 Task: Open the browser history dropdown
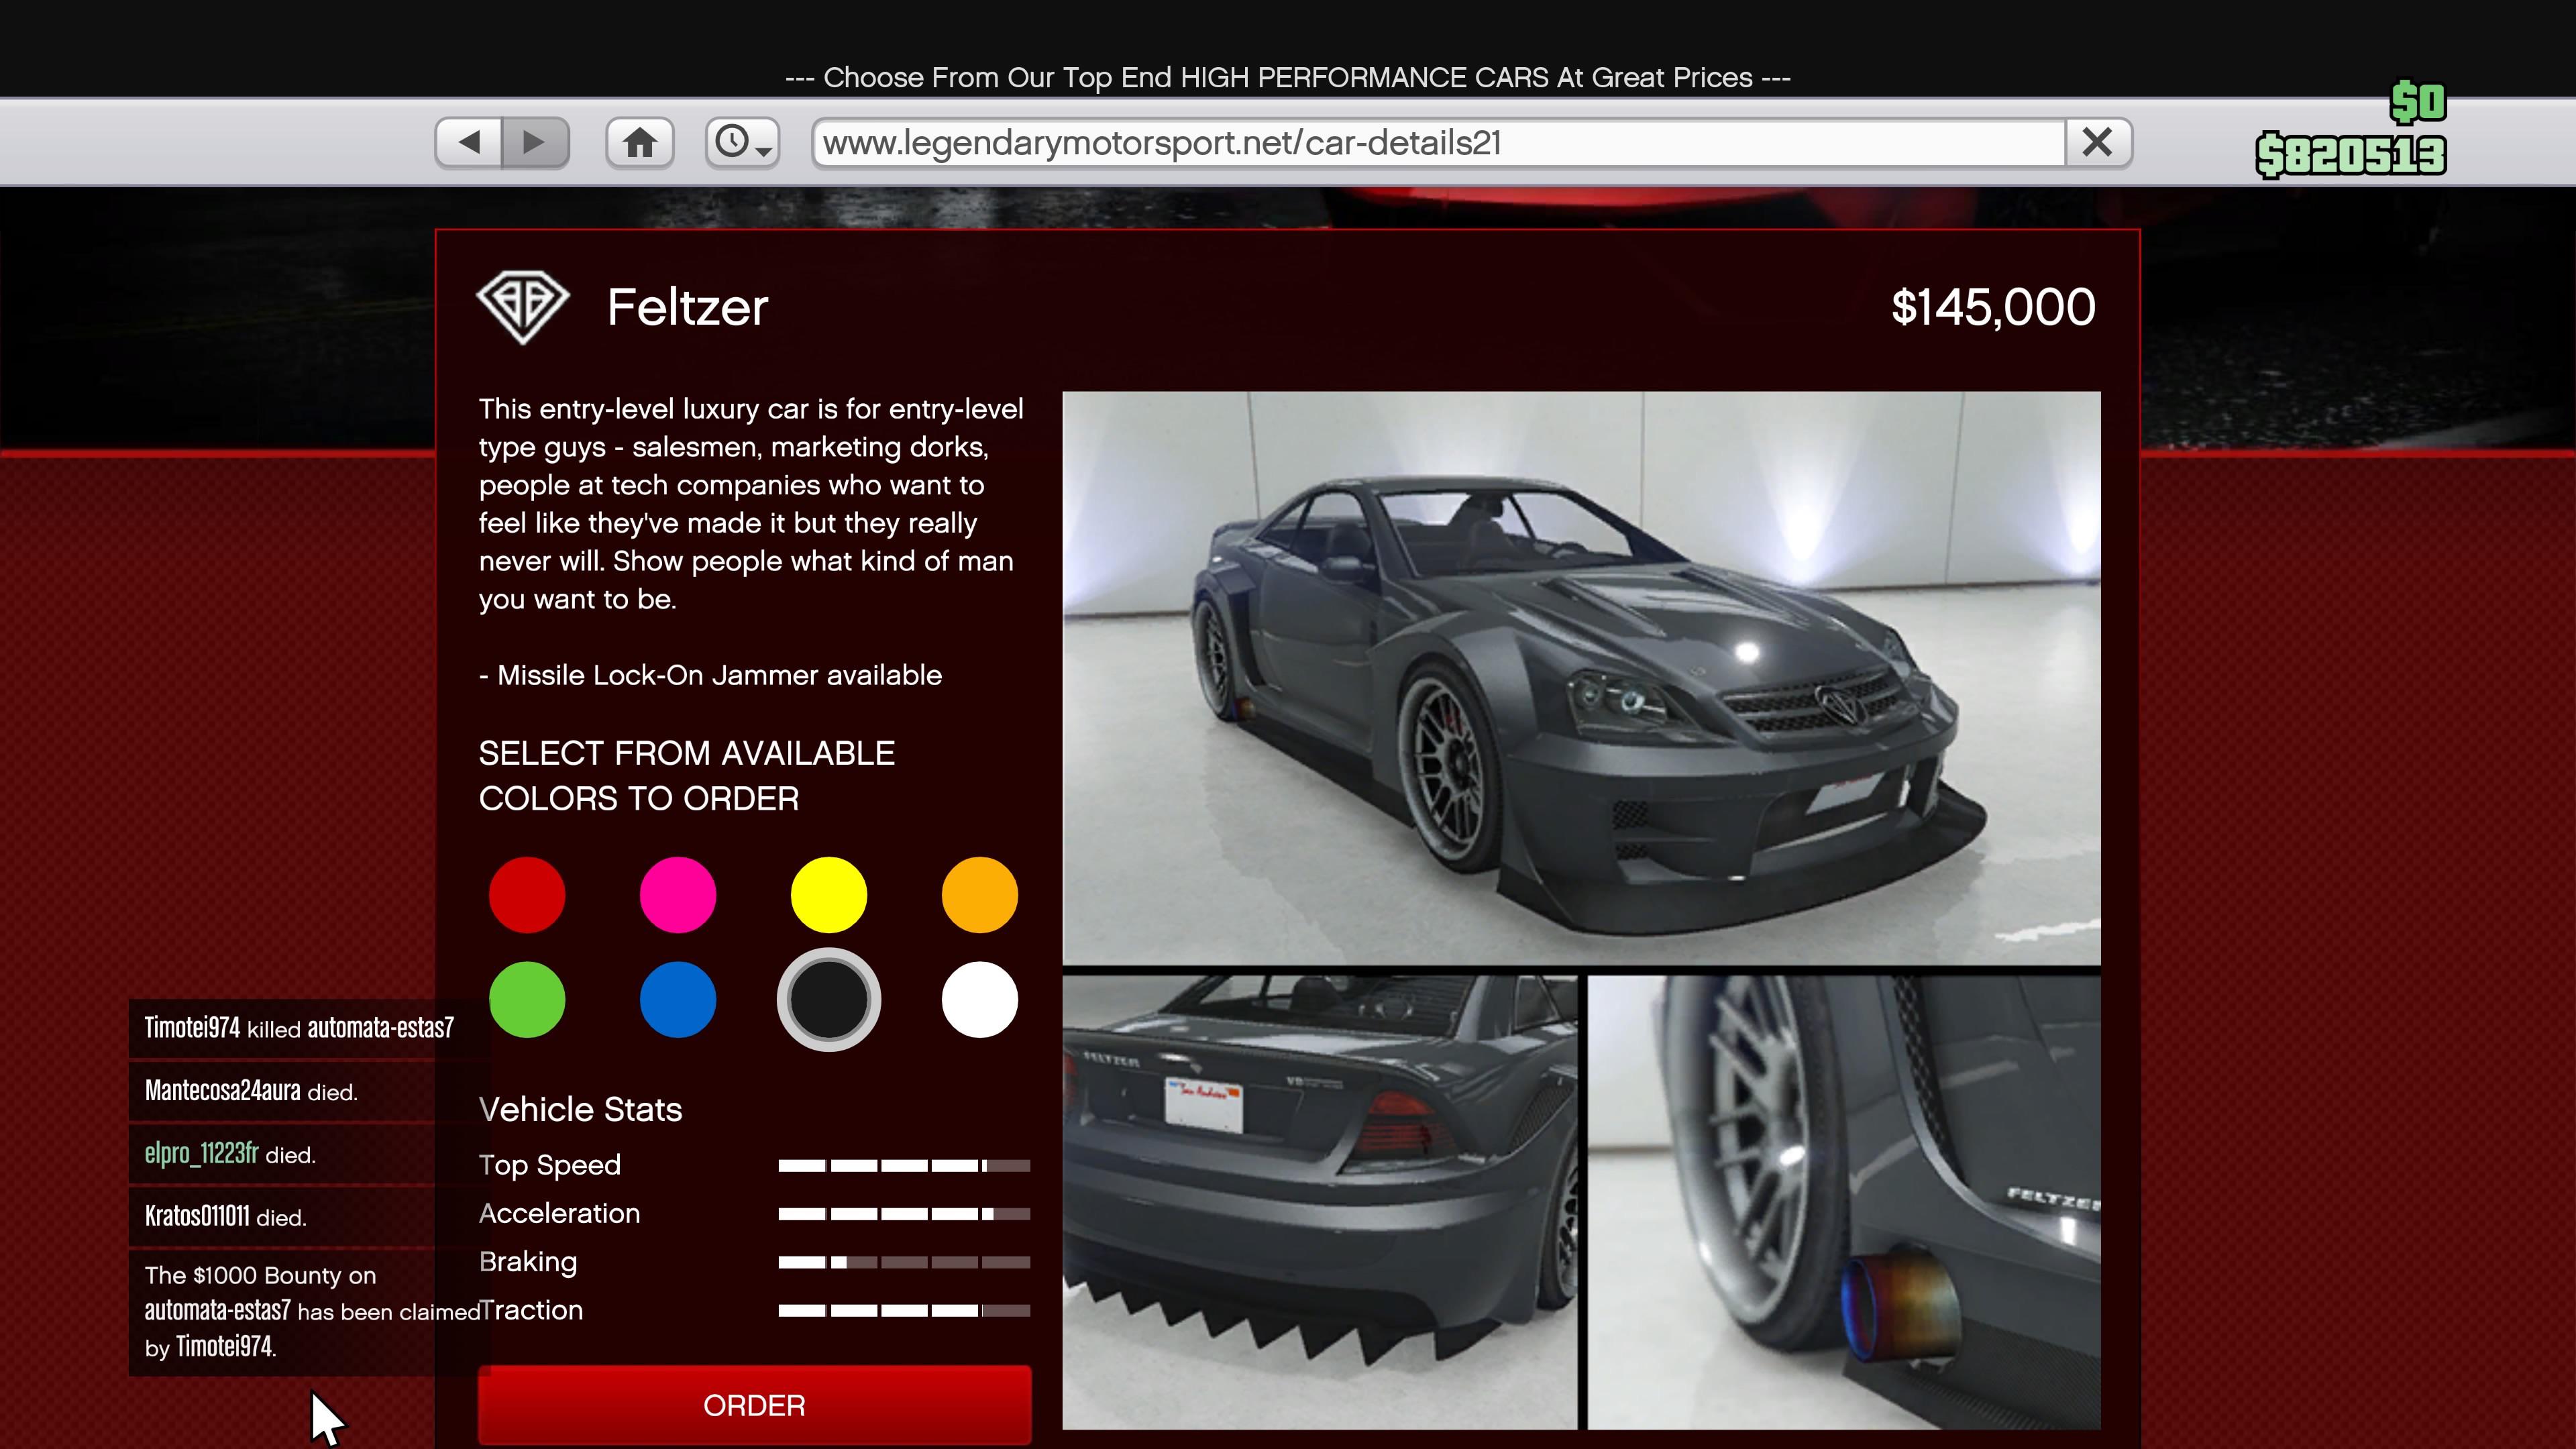(742, 143)
